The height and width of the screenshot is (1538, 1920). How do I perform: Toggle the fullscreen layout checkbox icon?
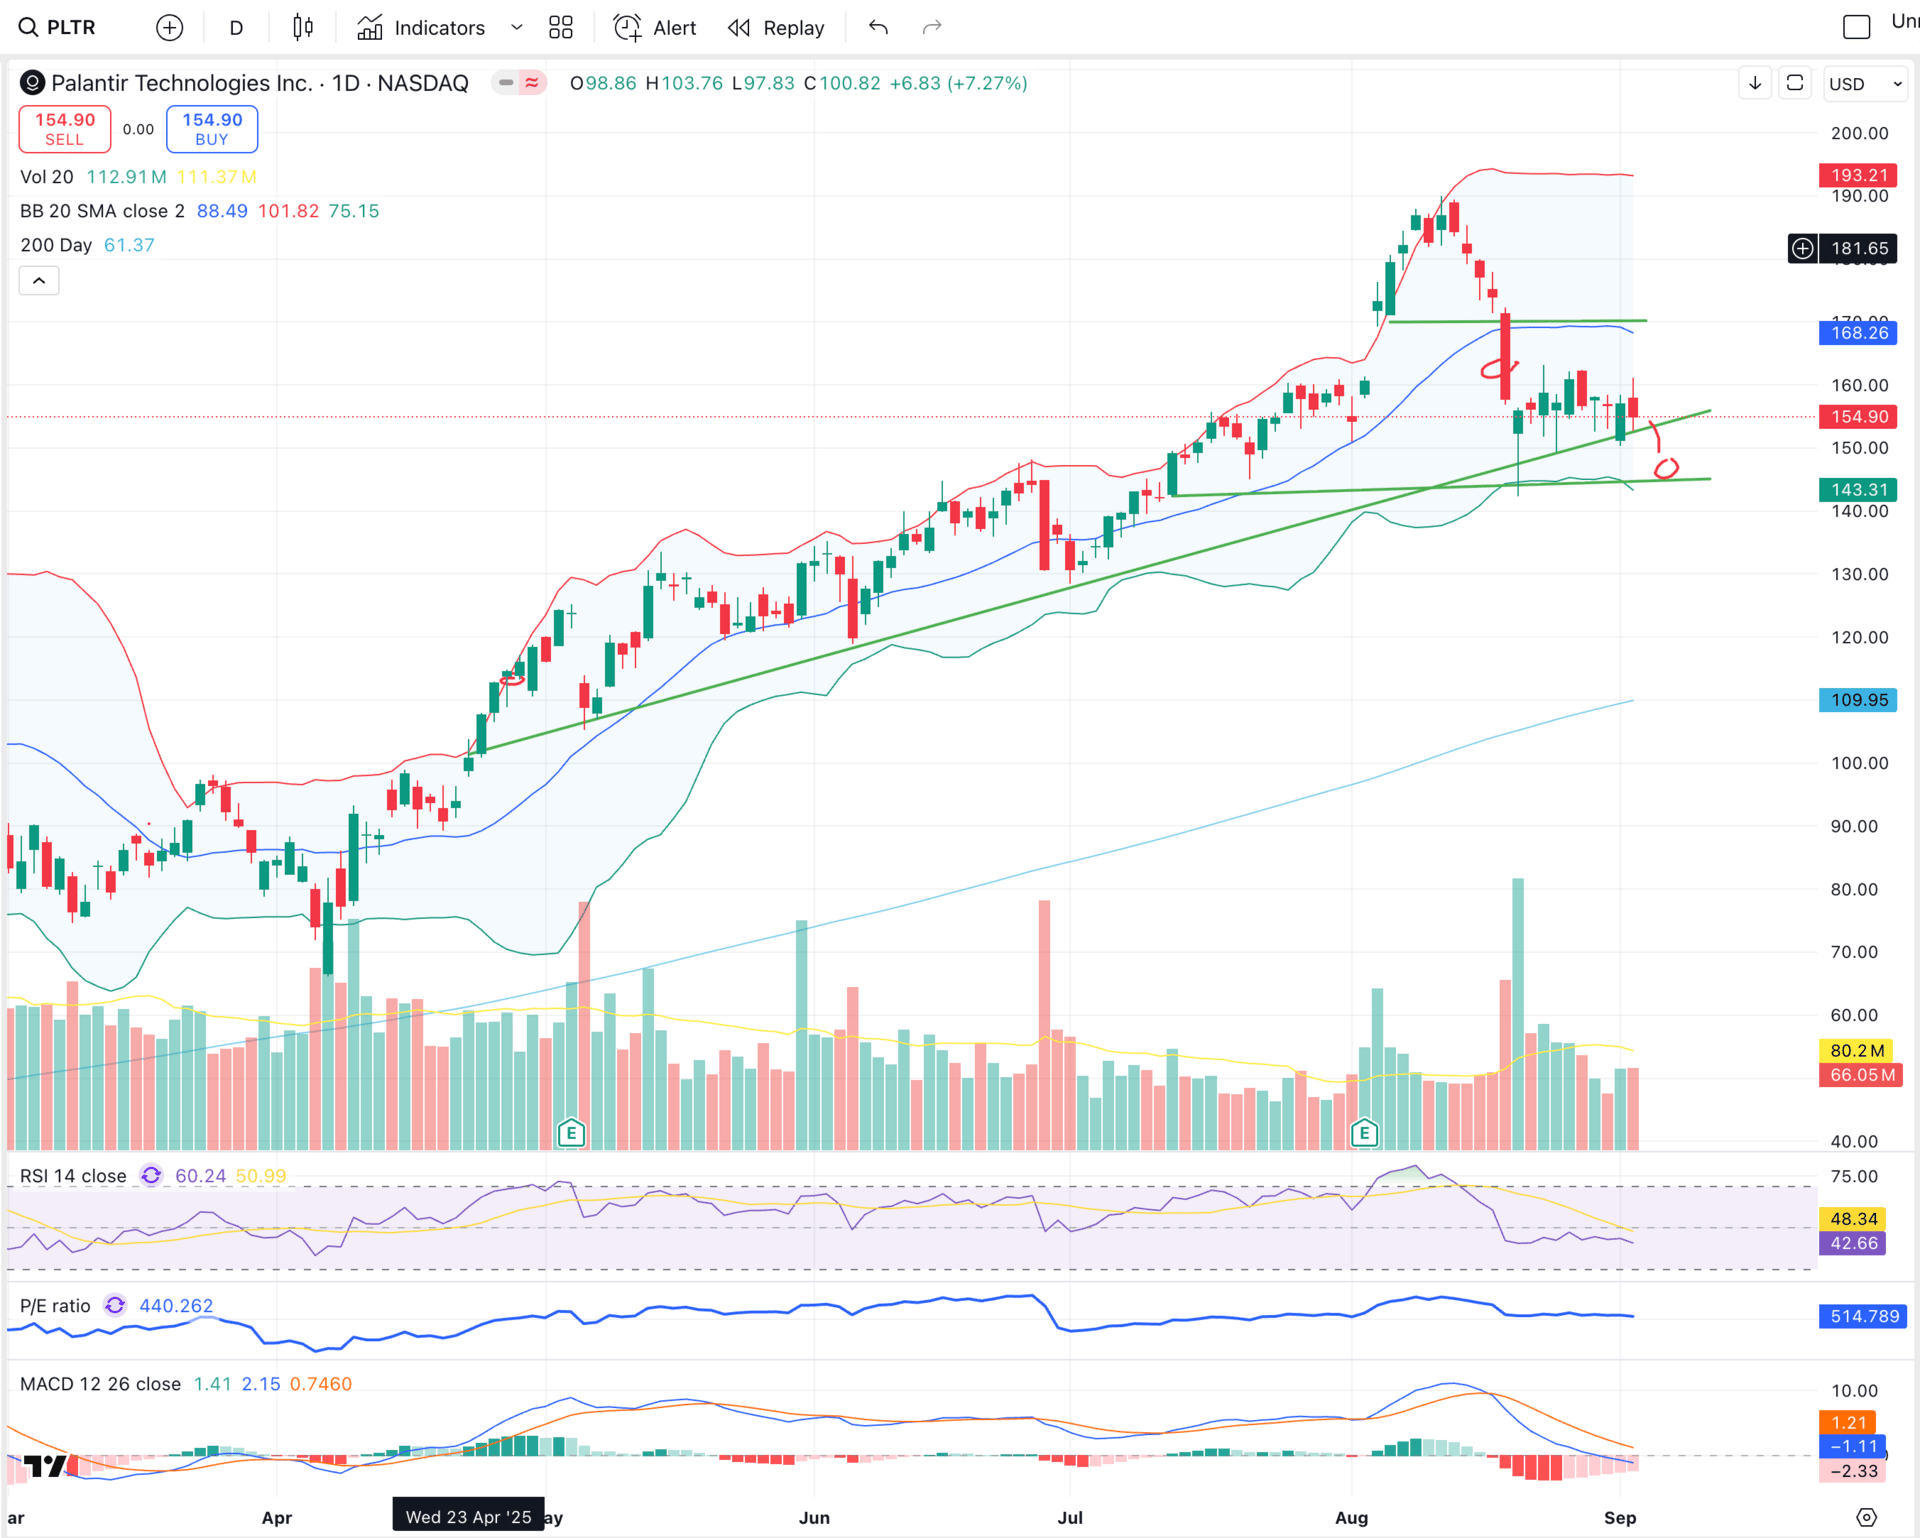pyautogui.click(x=1856, y=28)
